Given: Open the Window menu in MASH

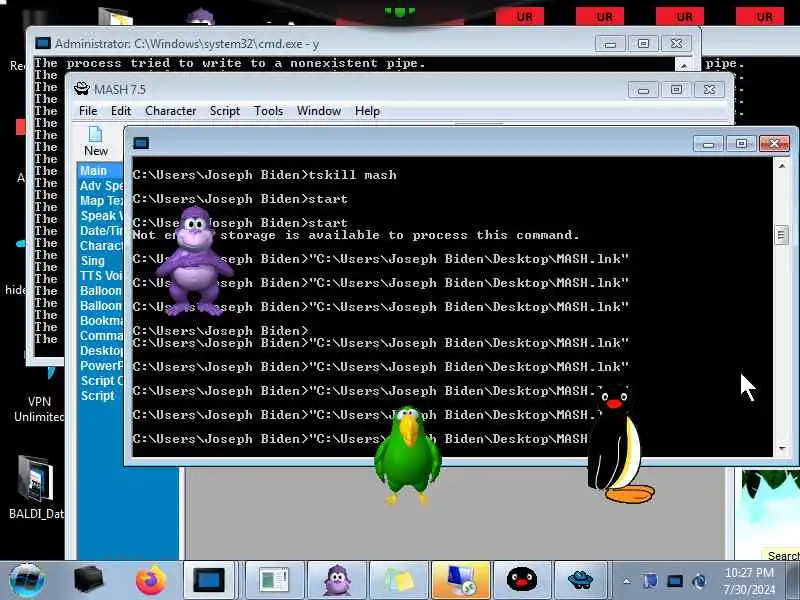Looking at the screenshot, I should (x=319, y=111).
